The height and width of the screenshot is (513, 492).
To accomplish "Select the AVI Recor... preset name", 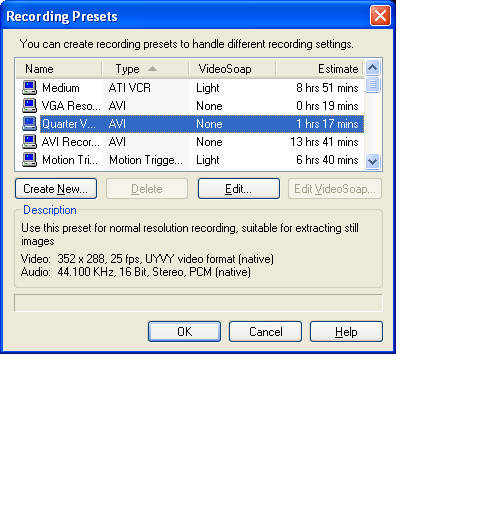I will (x=71, y=142).
